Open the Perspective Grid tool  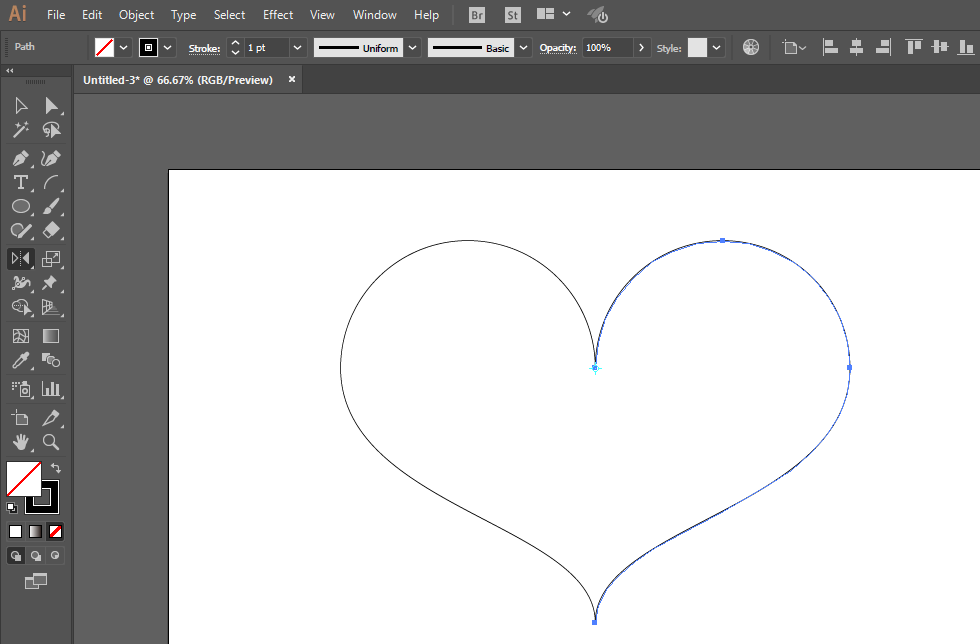[51, 308]
